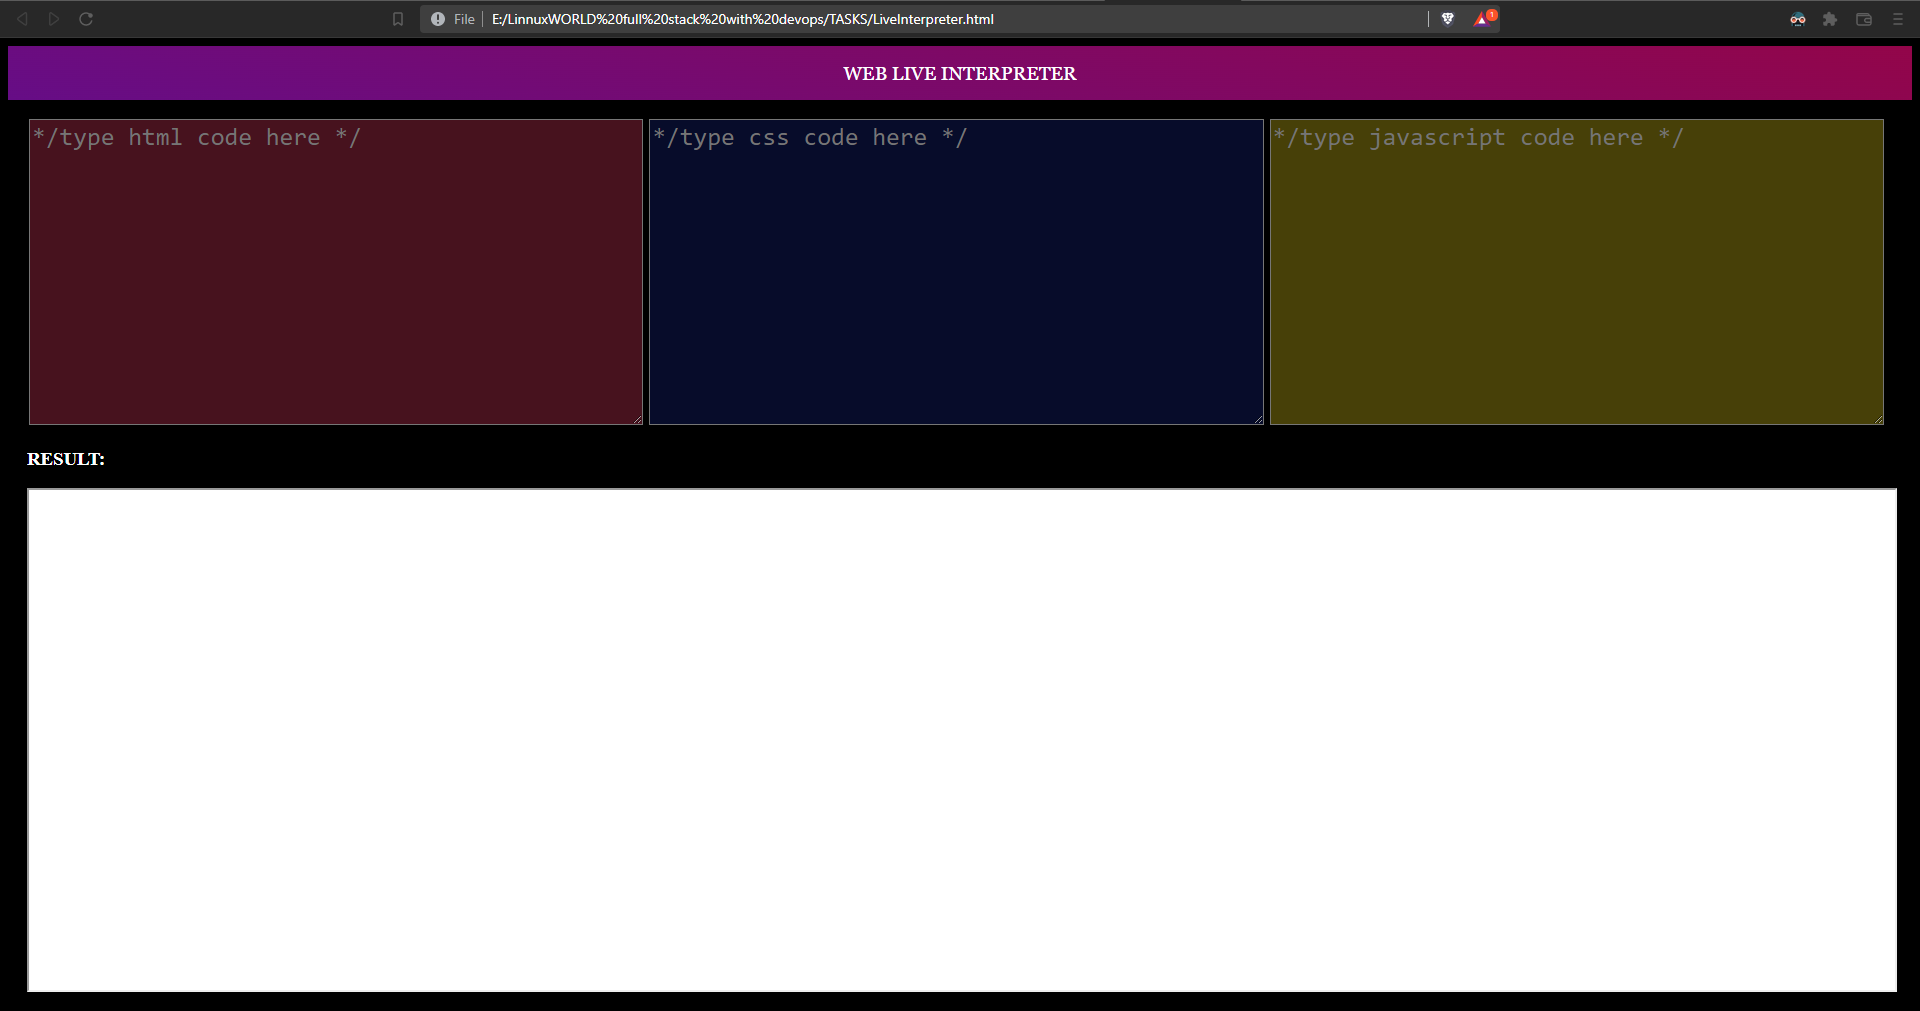Viewport: 1920px width, 1011px height.
Task: Click the WEB LIVE INTERPRETER header banner
Action: [x=960, y=72]
